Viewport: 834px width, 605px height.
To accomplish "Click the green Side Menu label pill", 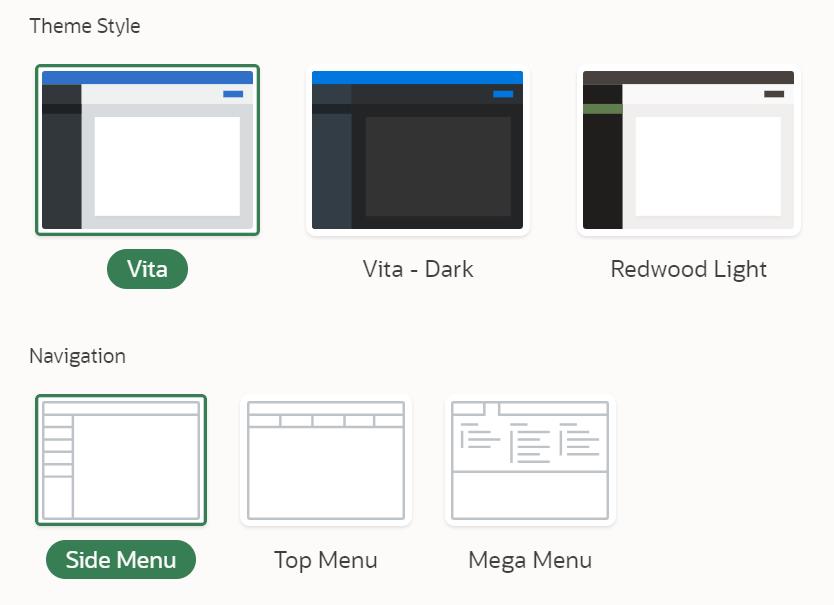I will (x=121, y=560).
